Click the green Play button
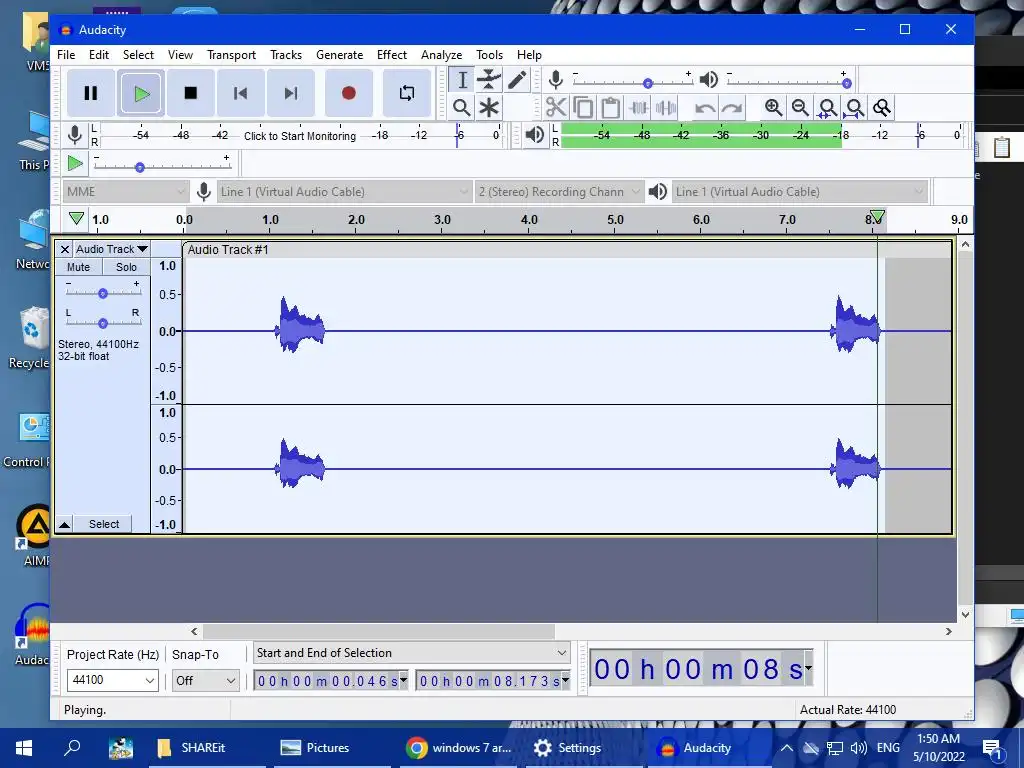 [141, 93]
